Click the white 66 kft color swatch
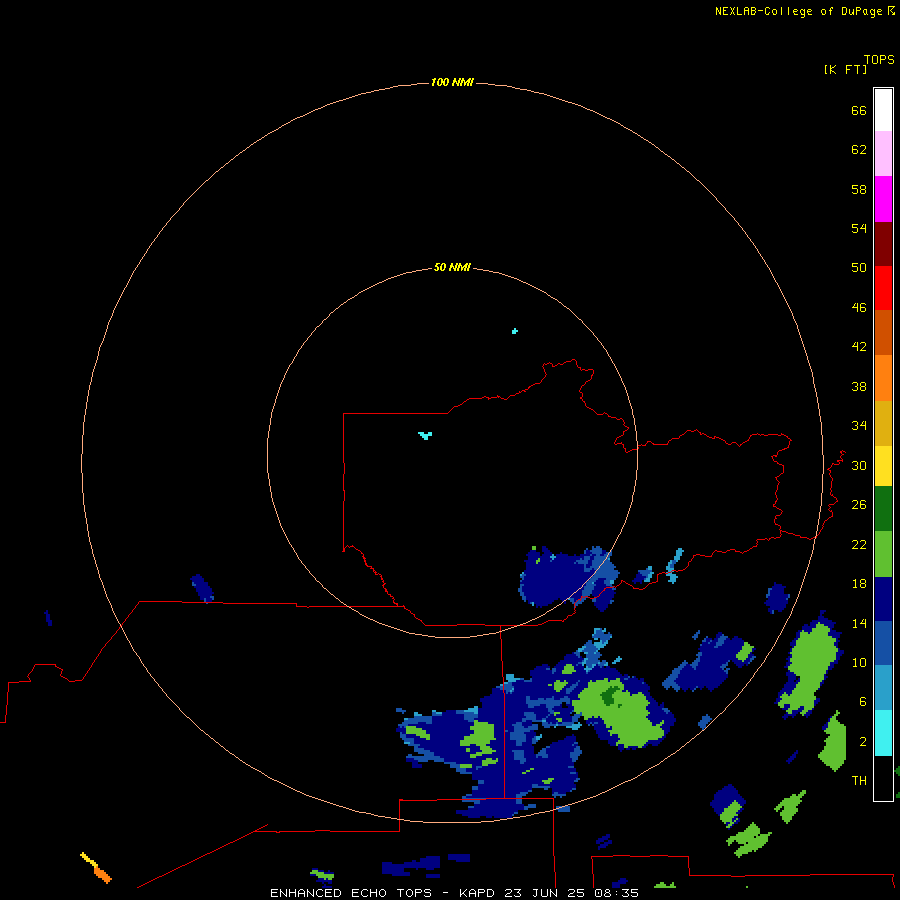 (883, 110)
